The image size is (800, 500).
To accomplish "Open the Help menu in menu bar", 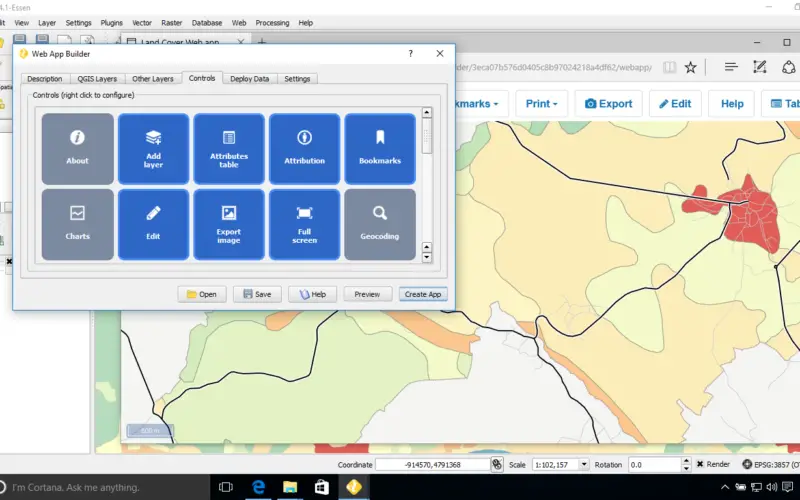I will [x=306, y=23].
